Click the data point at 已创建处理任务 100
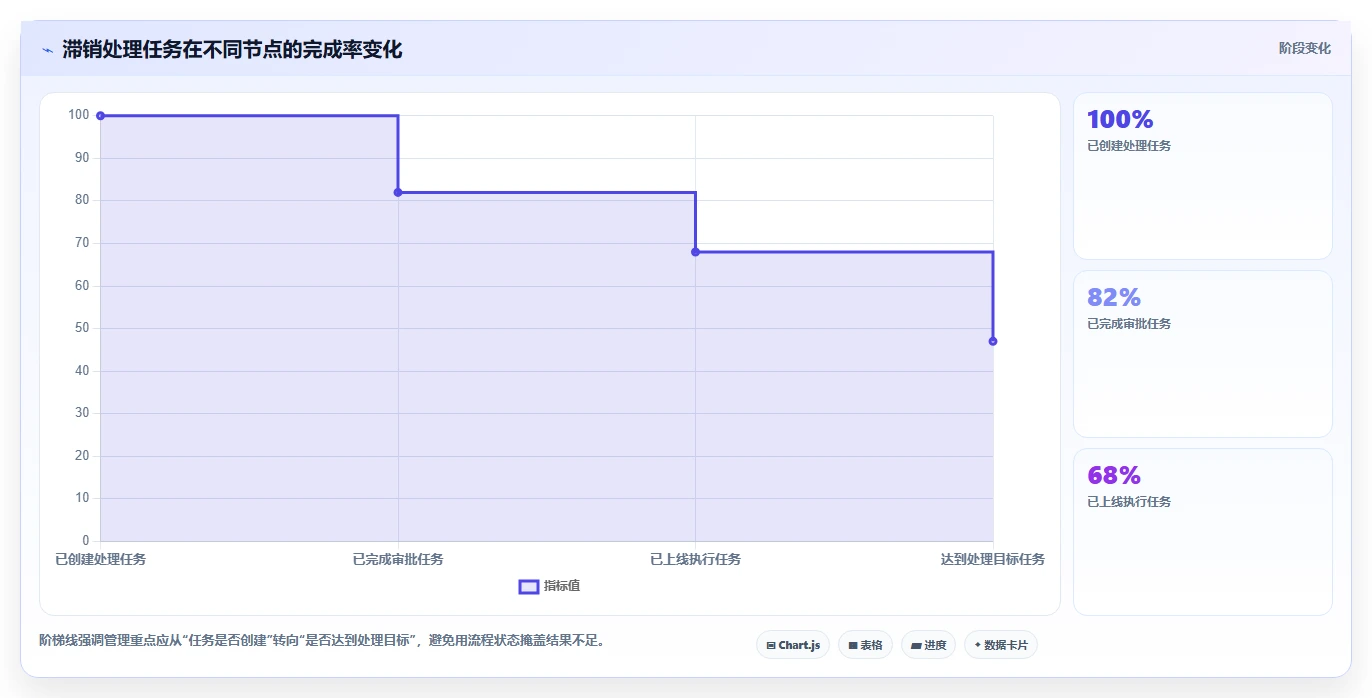 point(100,116)
